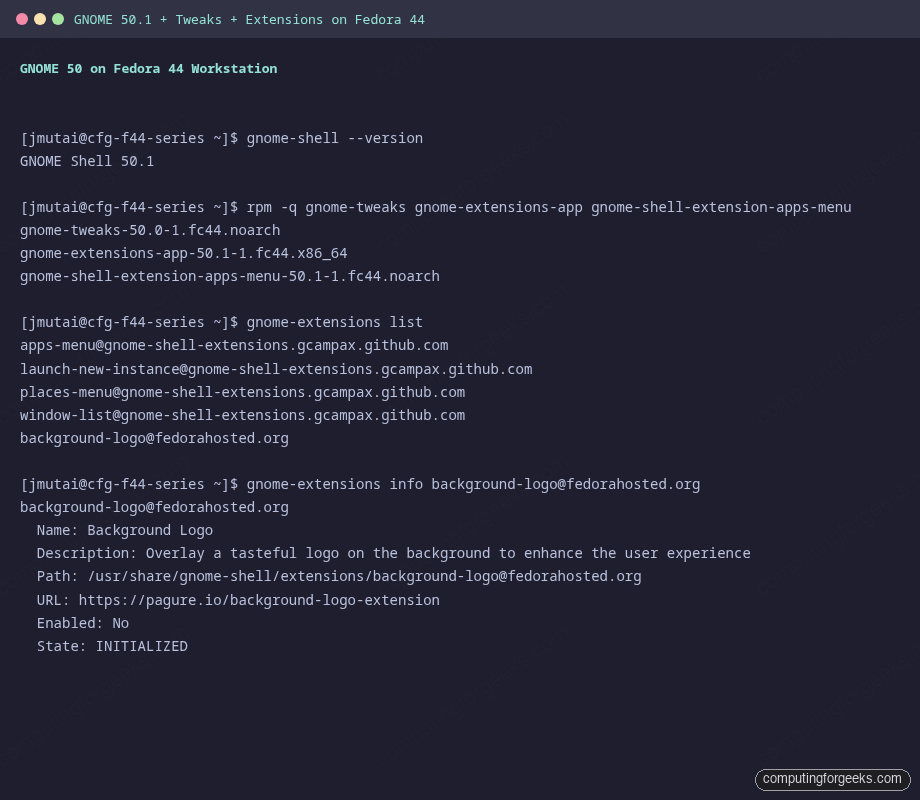Click the window title 'GNOME 50.1 + Tweaks + Extensions on Fedora 44'
The width and height of the screenshot is (920, 800).
[x=249, y=20]
